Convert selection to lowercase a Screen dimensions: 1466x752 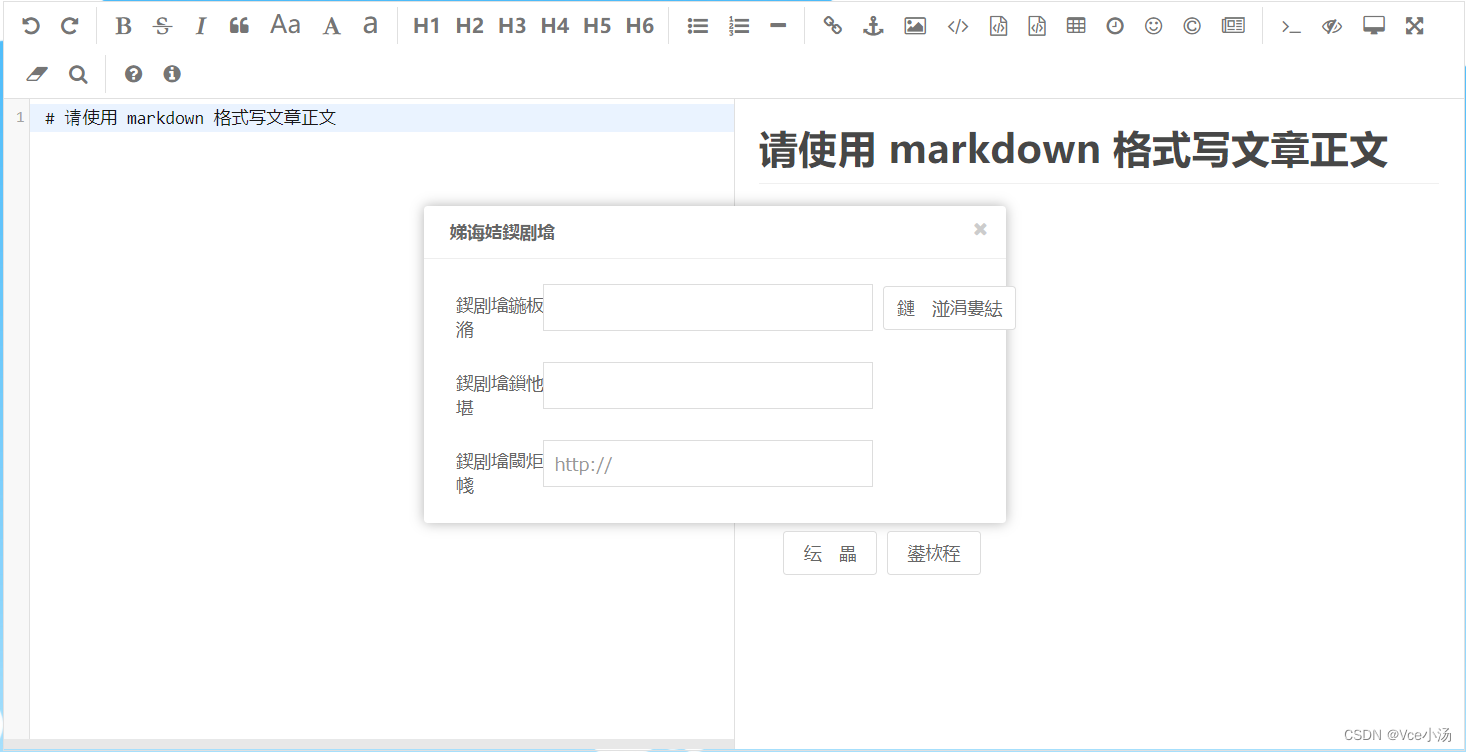370,26
